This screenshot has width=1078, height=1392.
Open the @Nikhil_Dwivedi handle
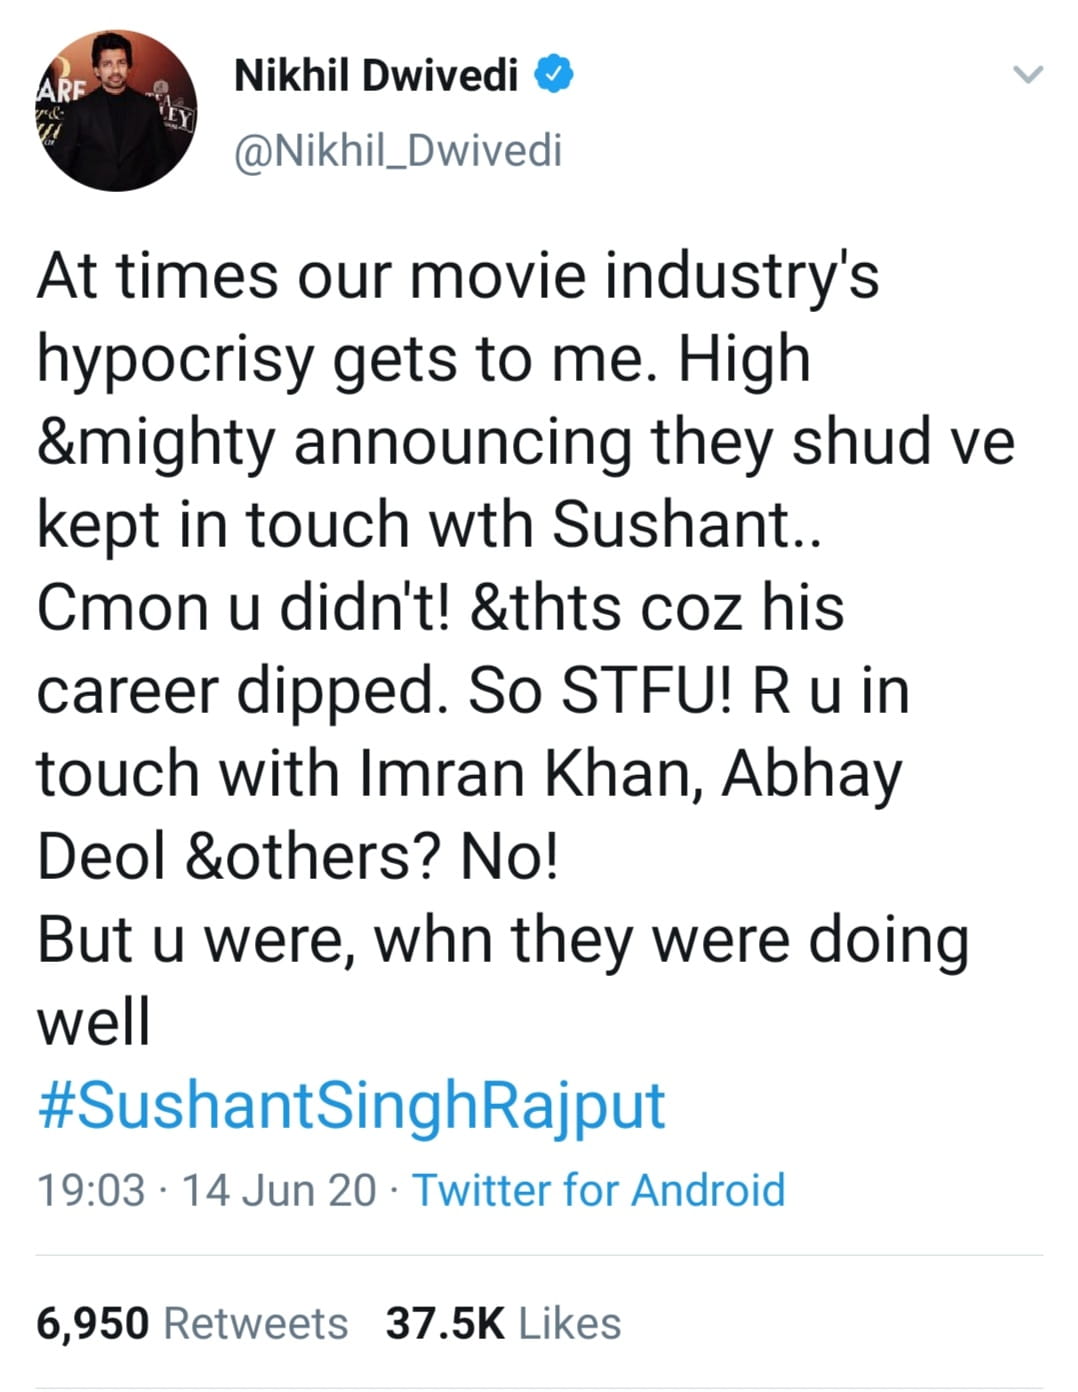tap(397, 151)
